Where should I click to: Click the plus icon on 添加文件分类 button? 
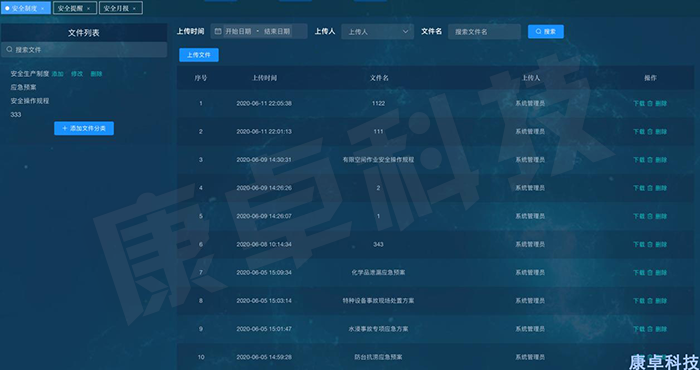pyautogui.click(x=65, y=128)
